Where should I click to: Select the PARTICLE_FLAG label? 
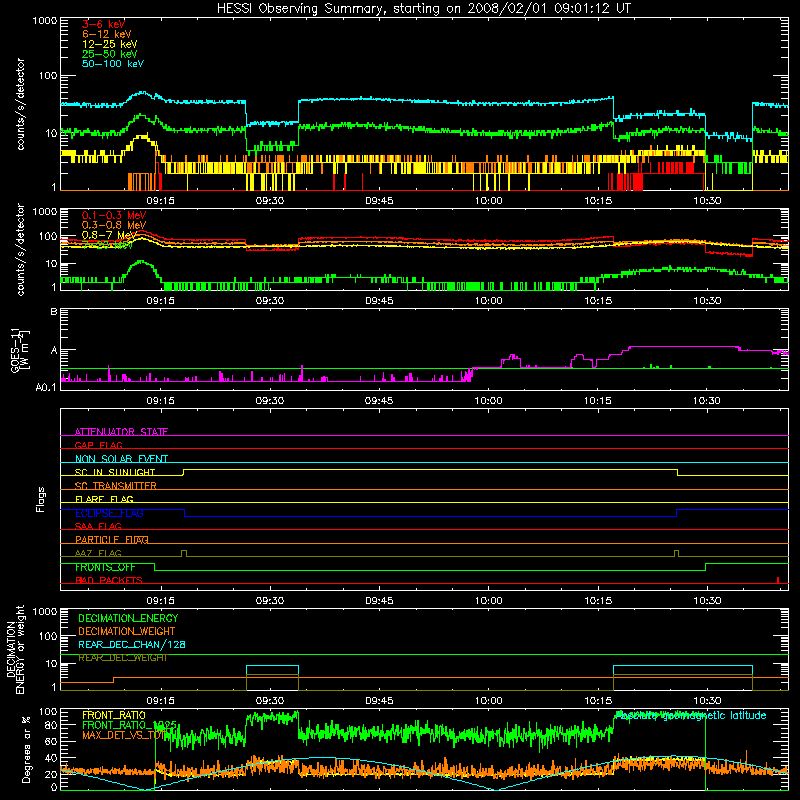click(112, 539)
